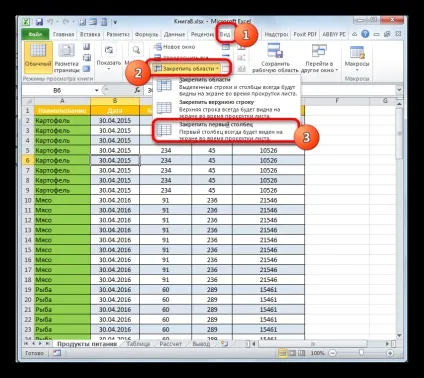Select Page Break Preview icon in status bar
This screenshot has height=378, width=424.
tap(301, 353)
